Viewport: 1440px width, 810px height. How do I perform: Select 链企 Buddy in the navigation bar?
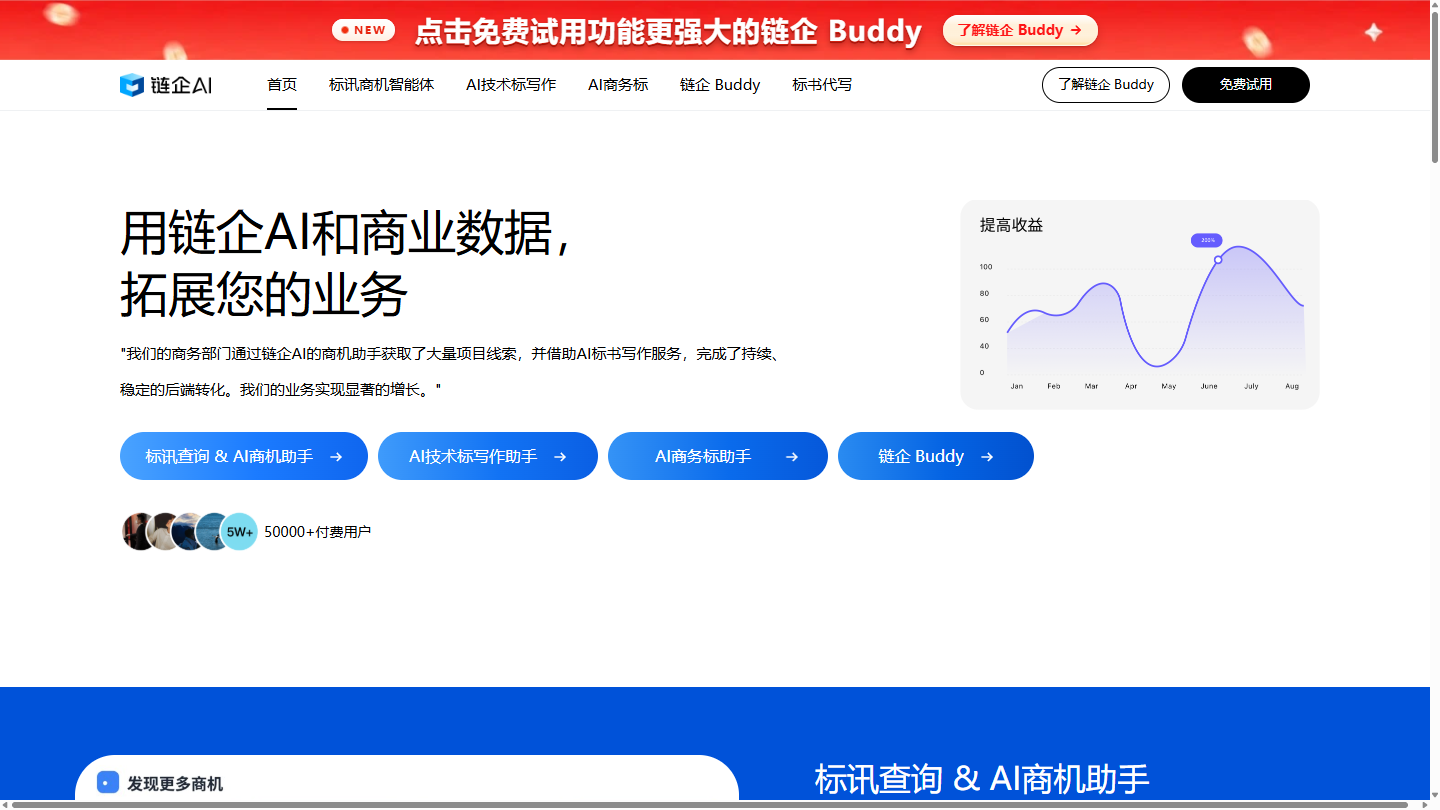720,85
